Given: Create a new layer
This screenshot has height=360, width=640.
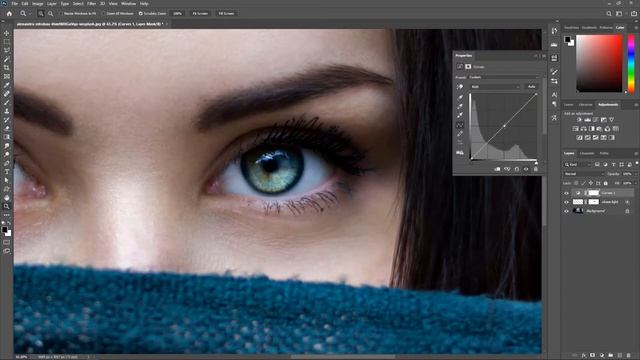Looking at the screenshot, I should point(620,356).
